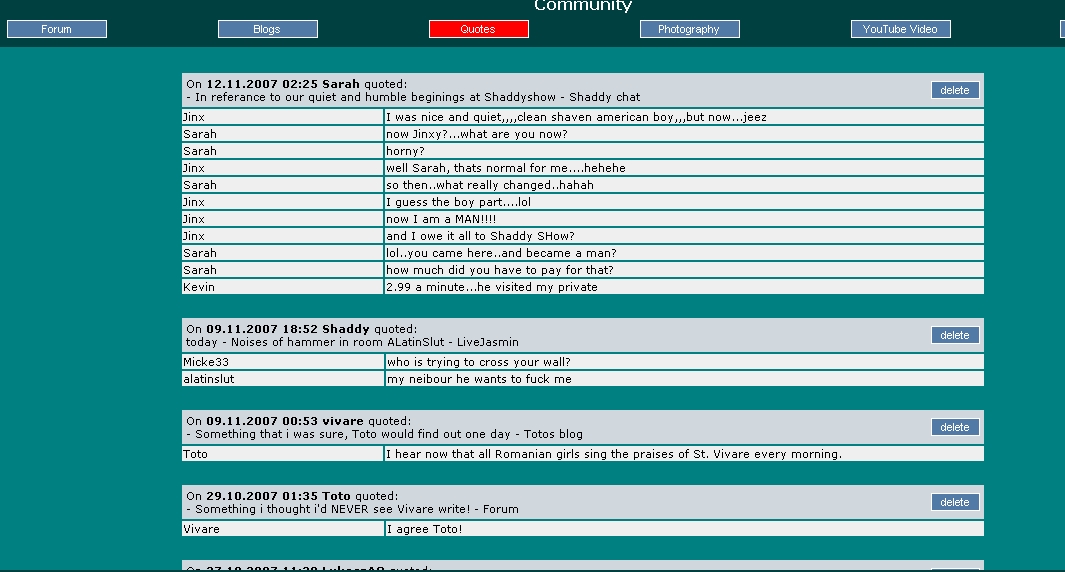Click 'Something that i was sure, Toto would find out' description
This screenshot has height=572, width=1065.
pyautogui.click(x=384, y=434)
